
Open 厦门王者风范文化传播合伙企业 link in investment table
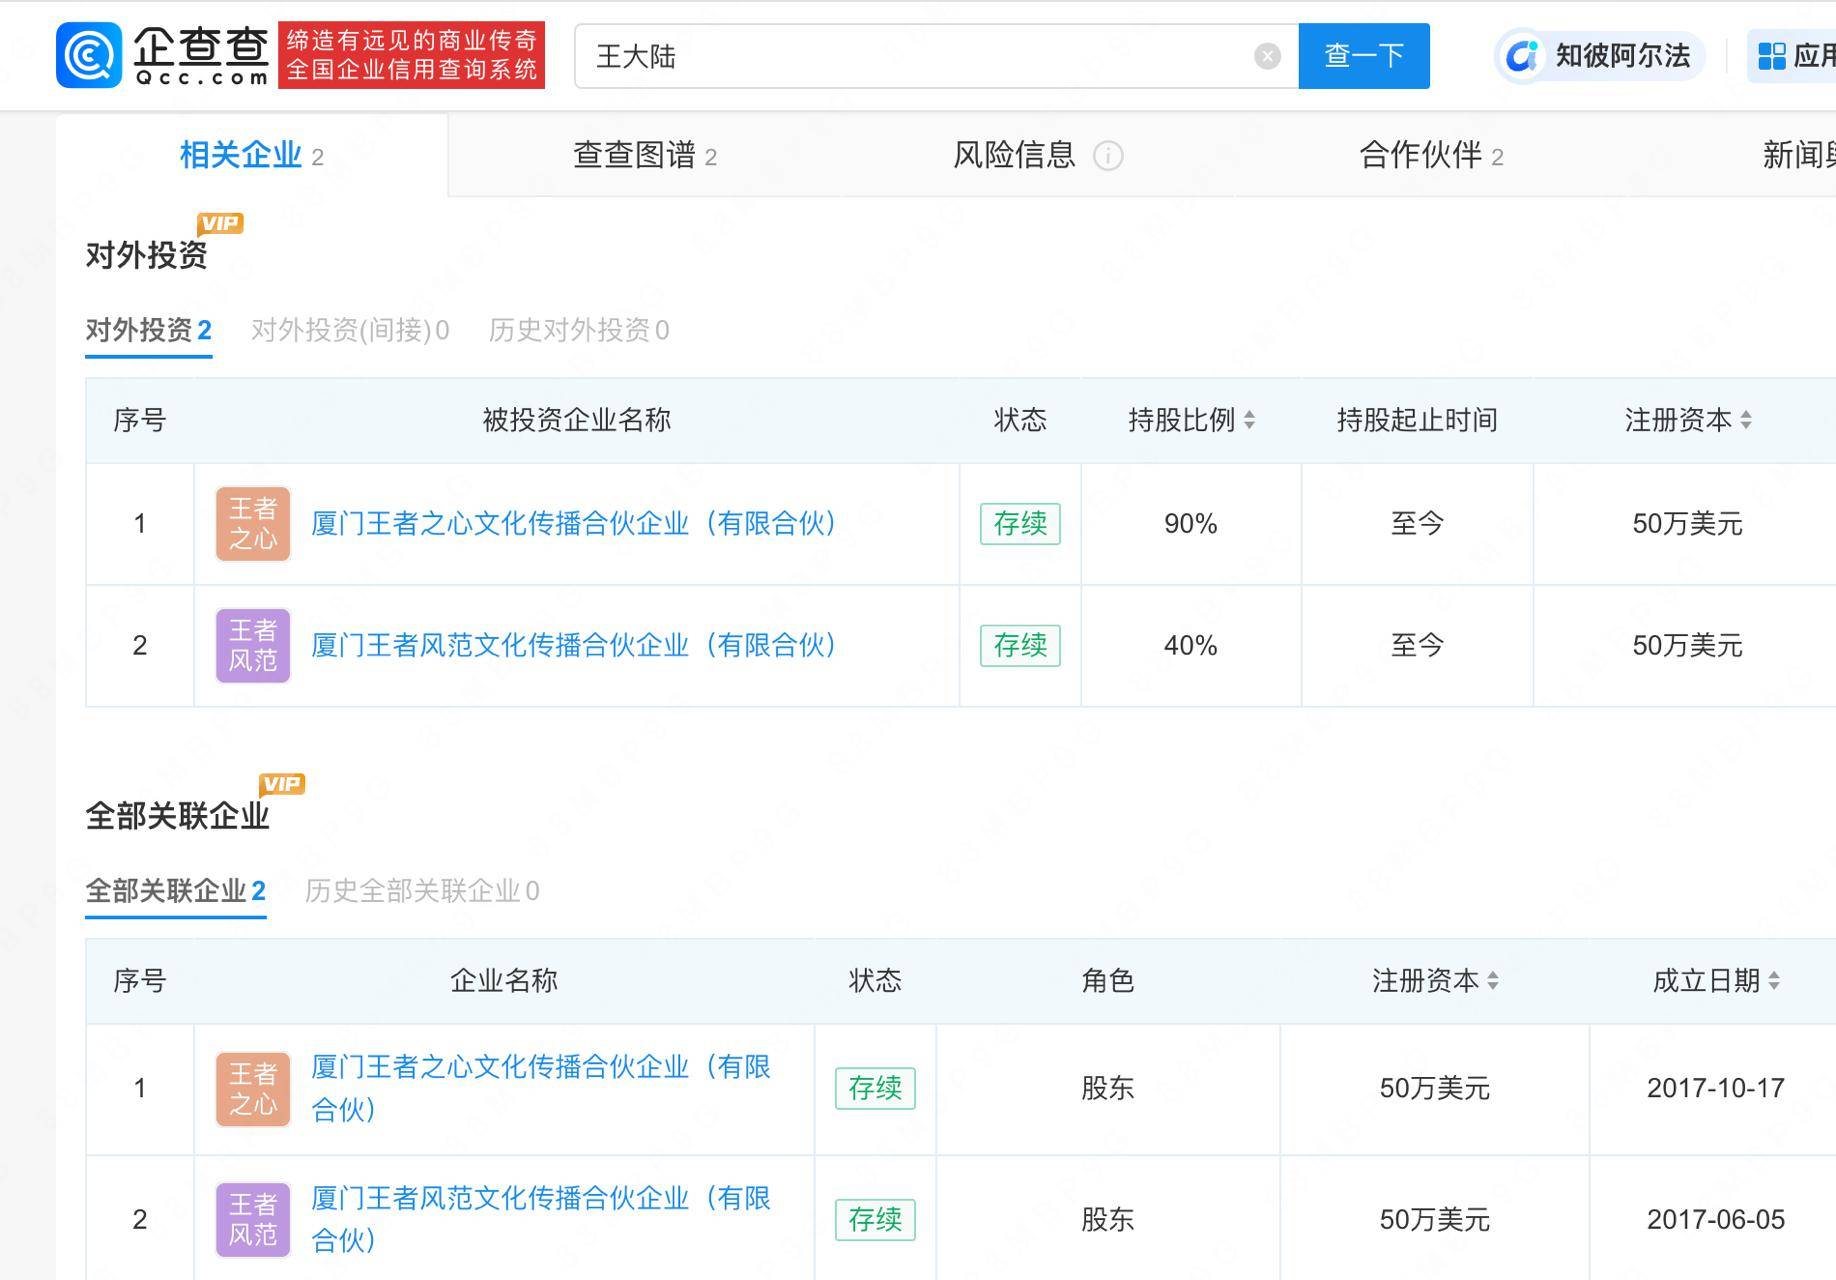click(574, 645)
